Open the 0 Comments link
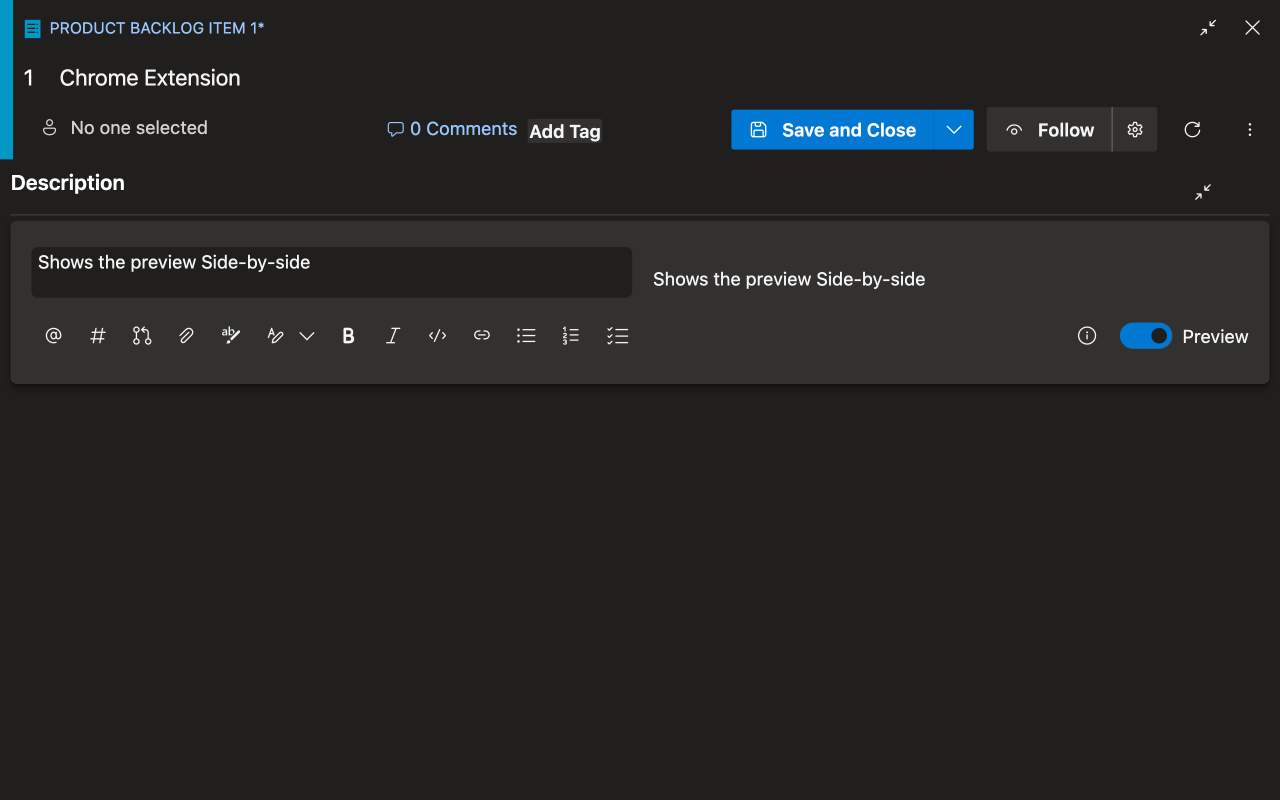 [x=452, y=129]
